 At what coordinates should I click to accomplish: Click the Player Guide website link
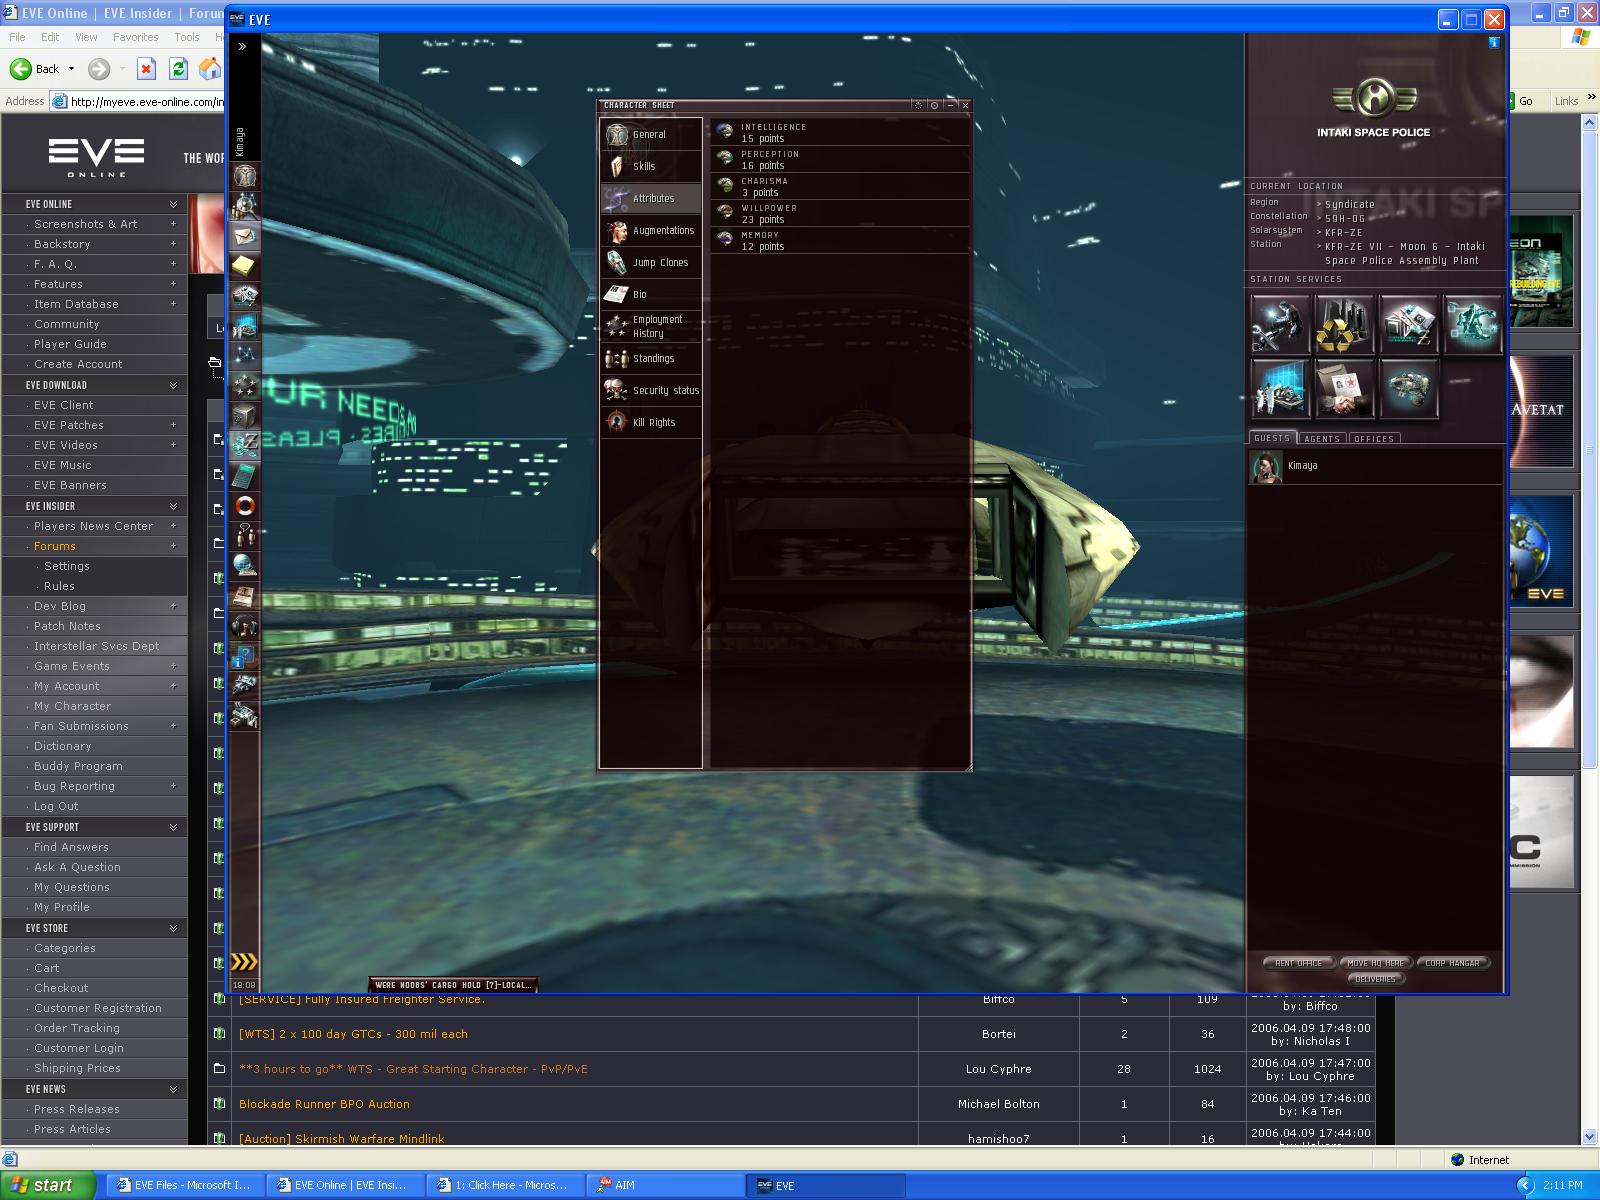click(x=70, y=344)
